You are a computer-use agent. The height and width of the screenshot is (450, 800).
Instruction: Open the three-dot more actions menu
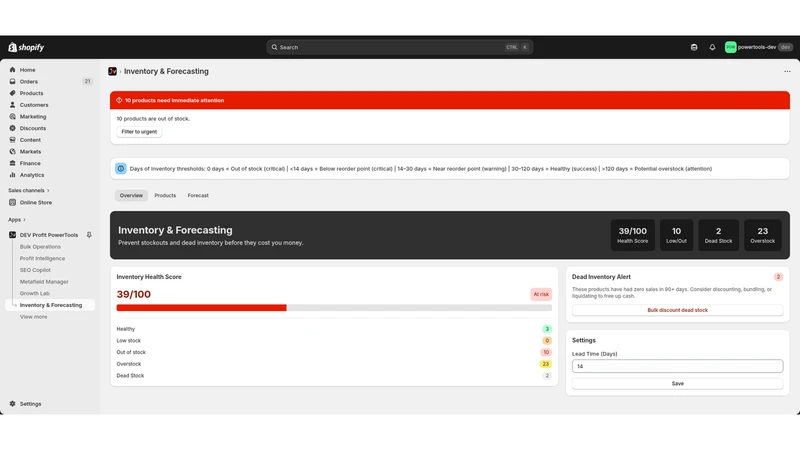787,71
